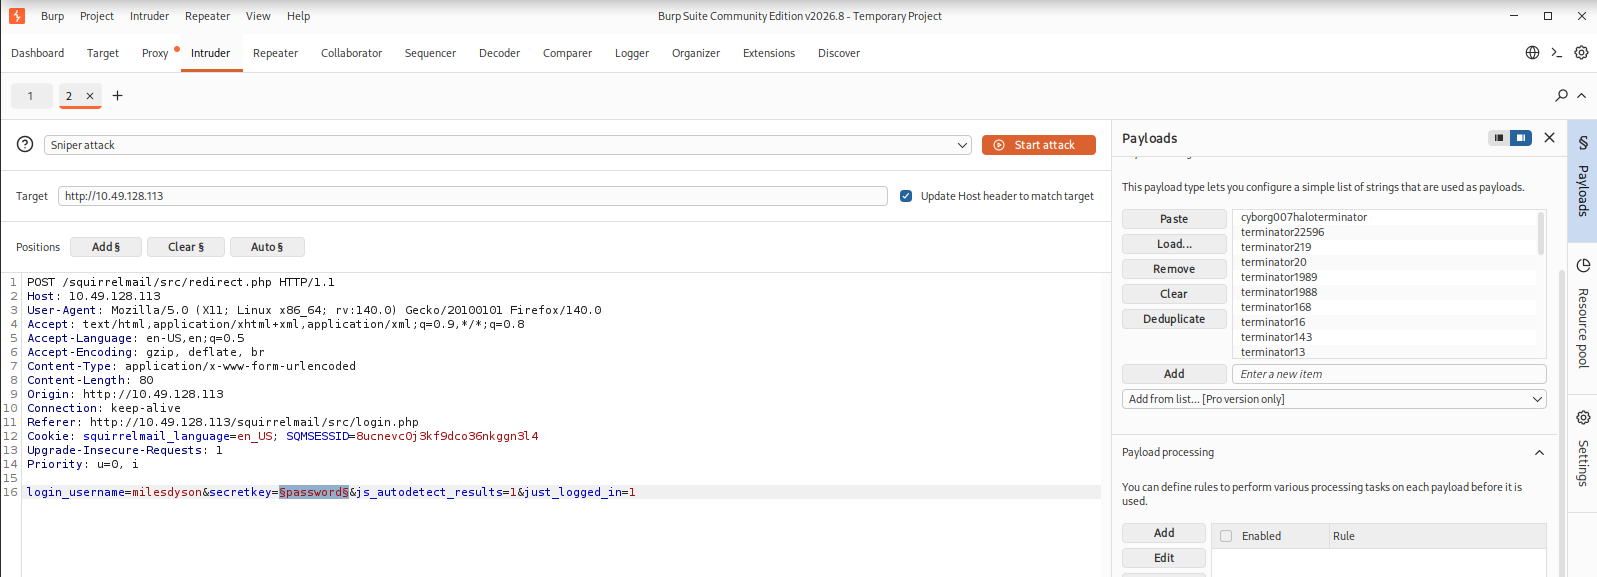The width and height of the screenshot is (1597, 577).
Task: Click the Edit payload processing rule button
Action: (1164, 558)
